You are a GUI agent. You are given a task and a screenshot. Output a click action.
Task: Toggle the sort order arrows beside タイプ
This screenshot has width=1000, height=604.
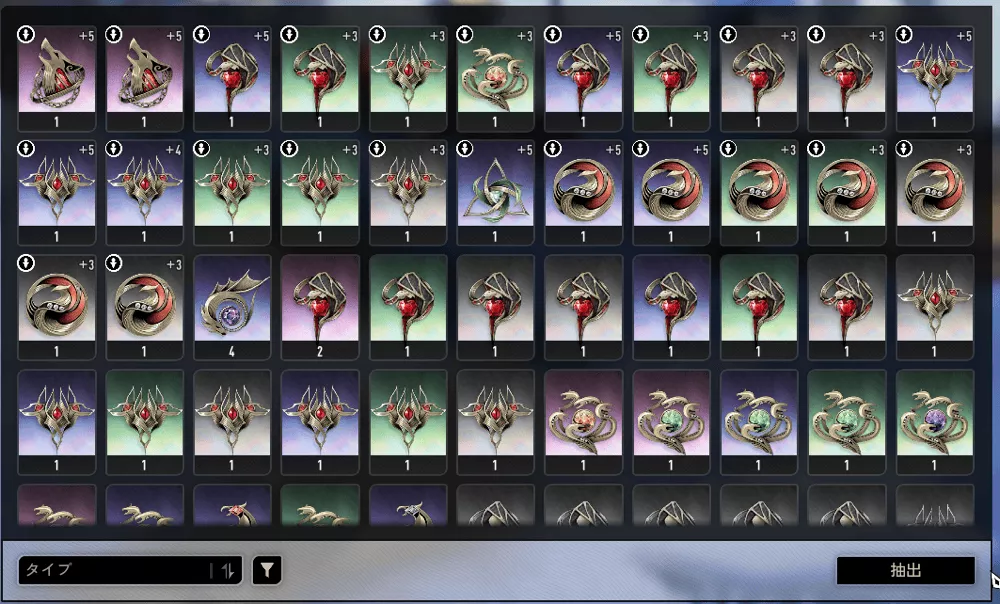pyautogui.click(x=228, y=570)
